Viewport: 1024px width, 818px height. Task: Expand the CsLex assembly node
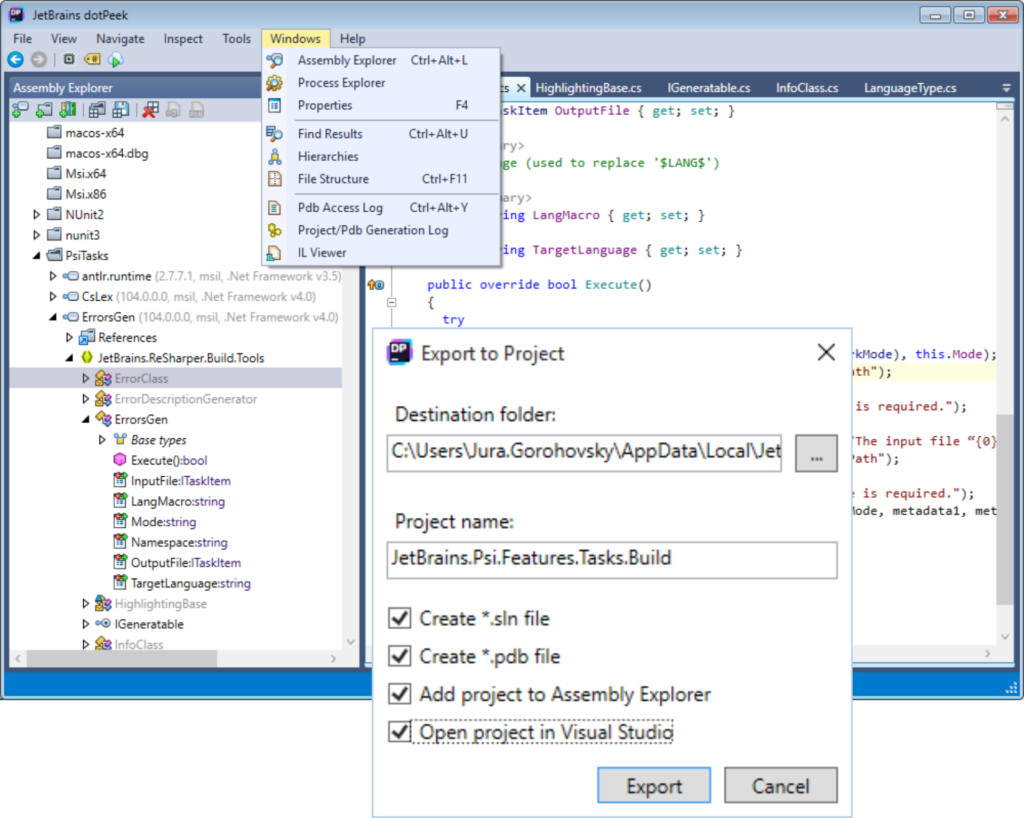[x=53, y=296]
